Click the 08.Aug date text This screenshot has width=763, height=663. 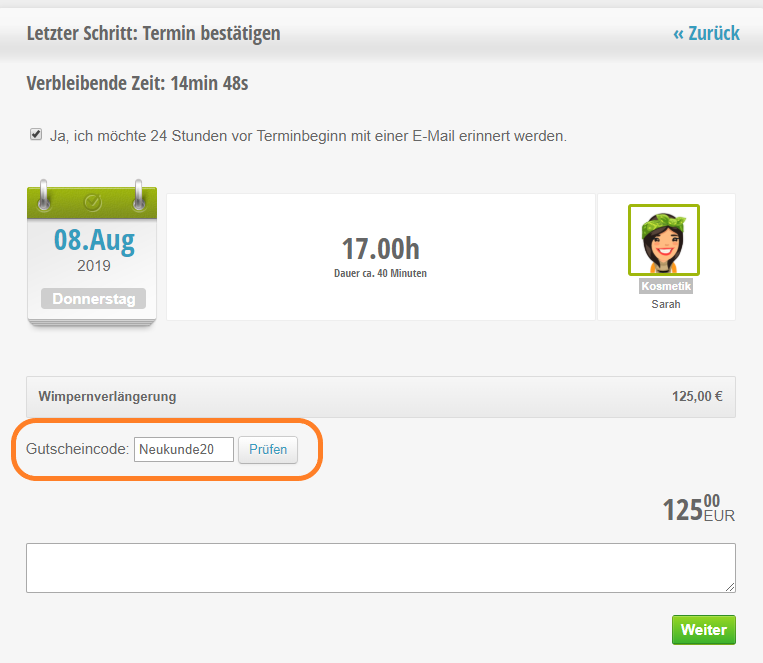(94, 240)
